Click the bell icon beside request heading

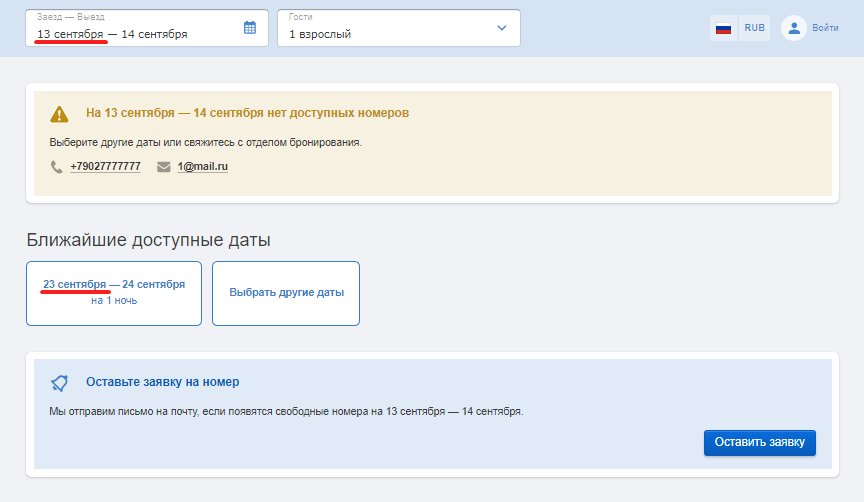click(x=60, y=383)
